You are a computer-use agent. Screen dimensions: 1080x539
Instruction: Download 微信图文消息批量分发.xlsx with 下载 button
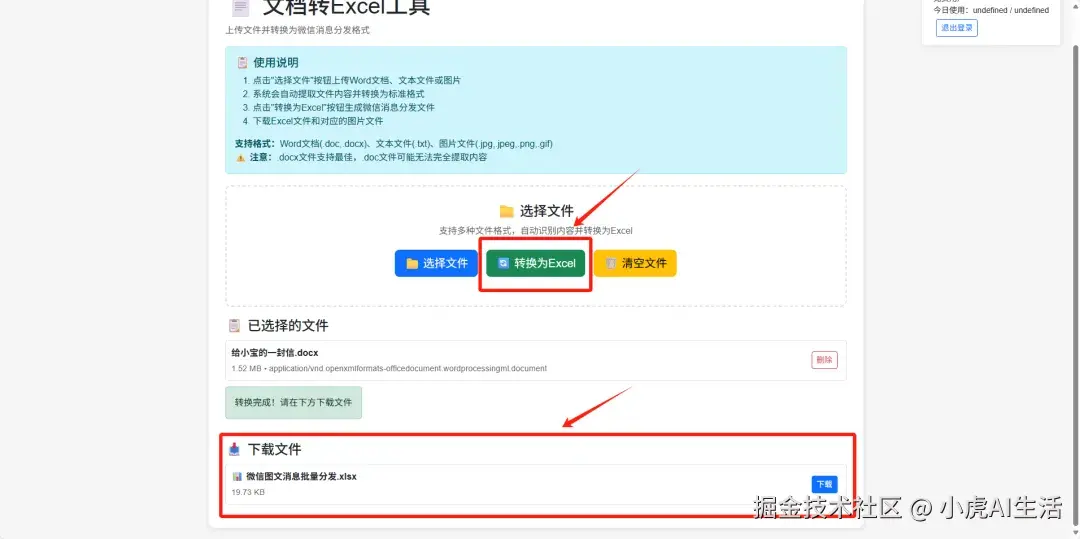824,485
